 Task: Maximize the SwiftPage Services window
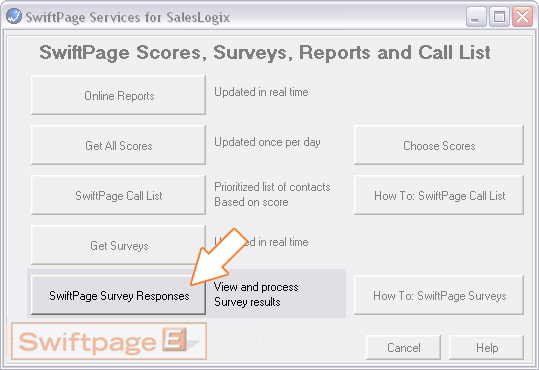click(x=499, y=17)
